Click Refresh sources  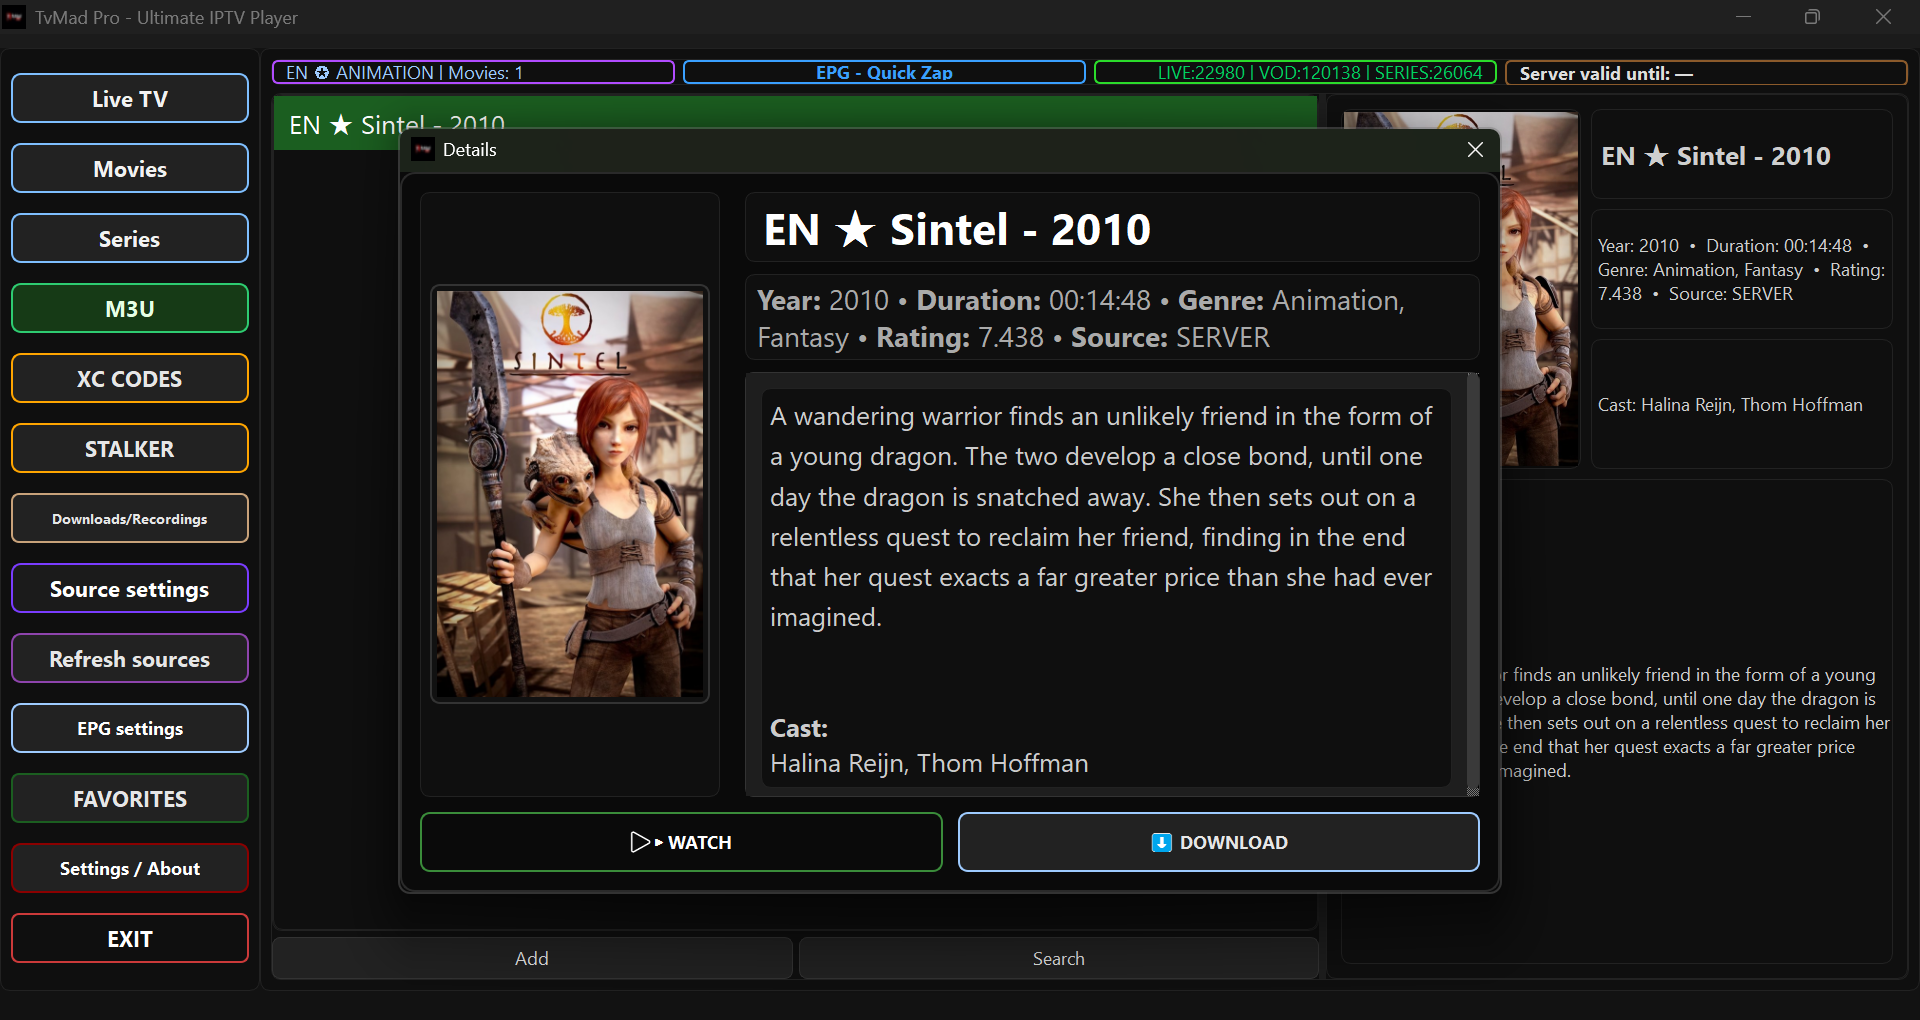pyautogui.click(x=130, y=659)
